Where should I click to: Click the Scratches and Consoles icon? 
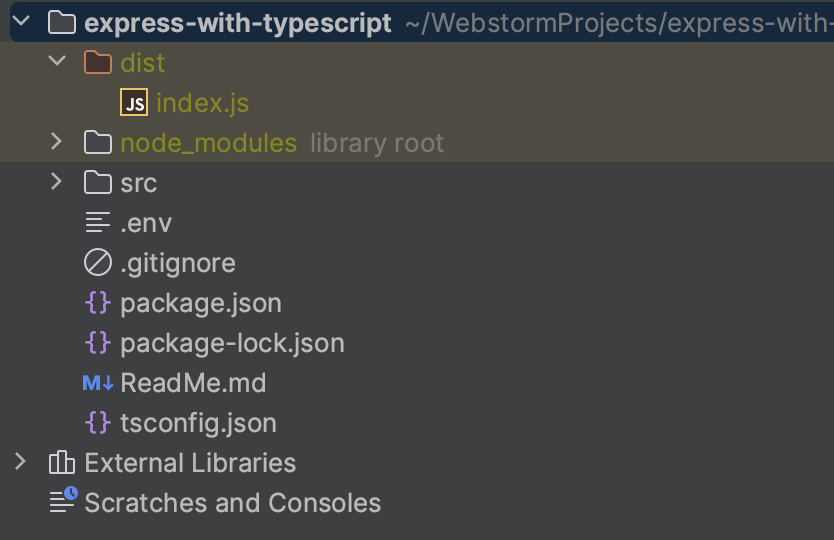point(63,501)
